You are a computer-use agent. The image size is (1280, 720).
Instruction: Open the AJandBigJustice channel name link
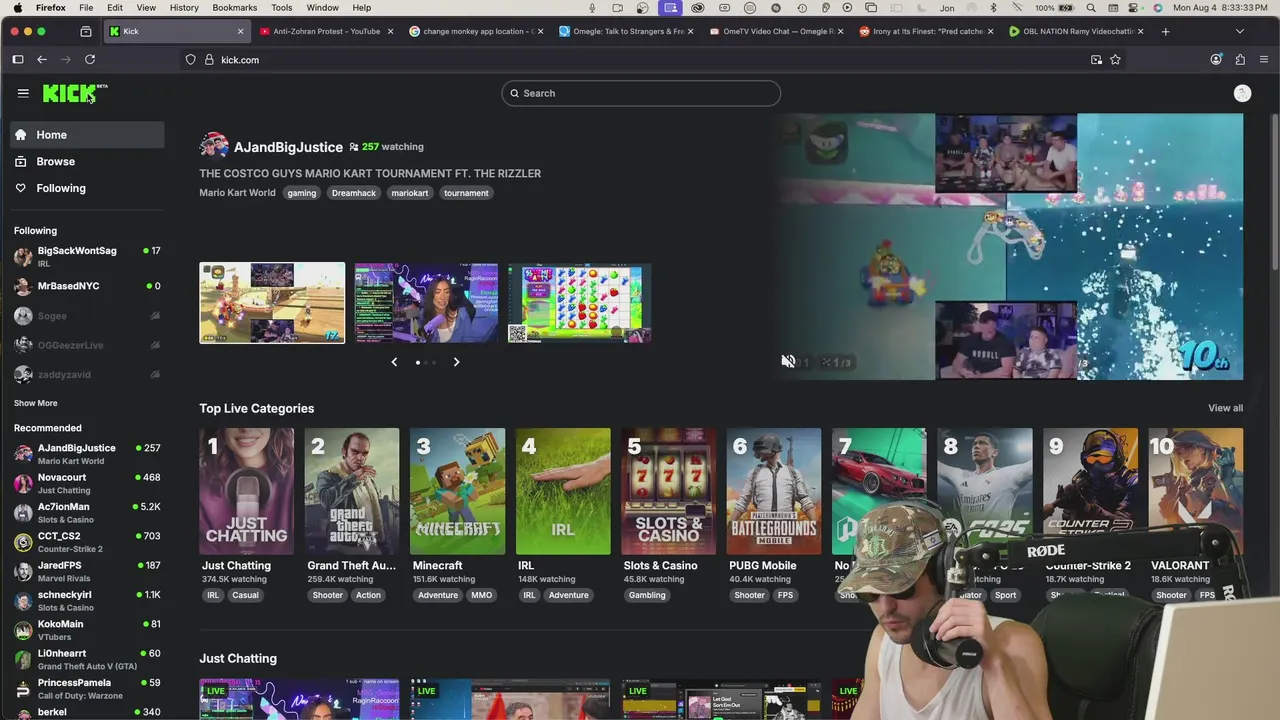tap(288, 147)
